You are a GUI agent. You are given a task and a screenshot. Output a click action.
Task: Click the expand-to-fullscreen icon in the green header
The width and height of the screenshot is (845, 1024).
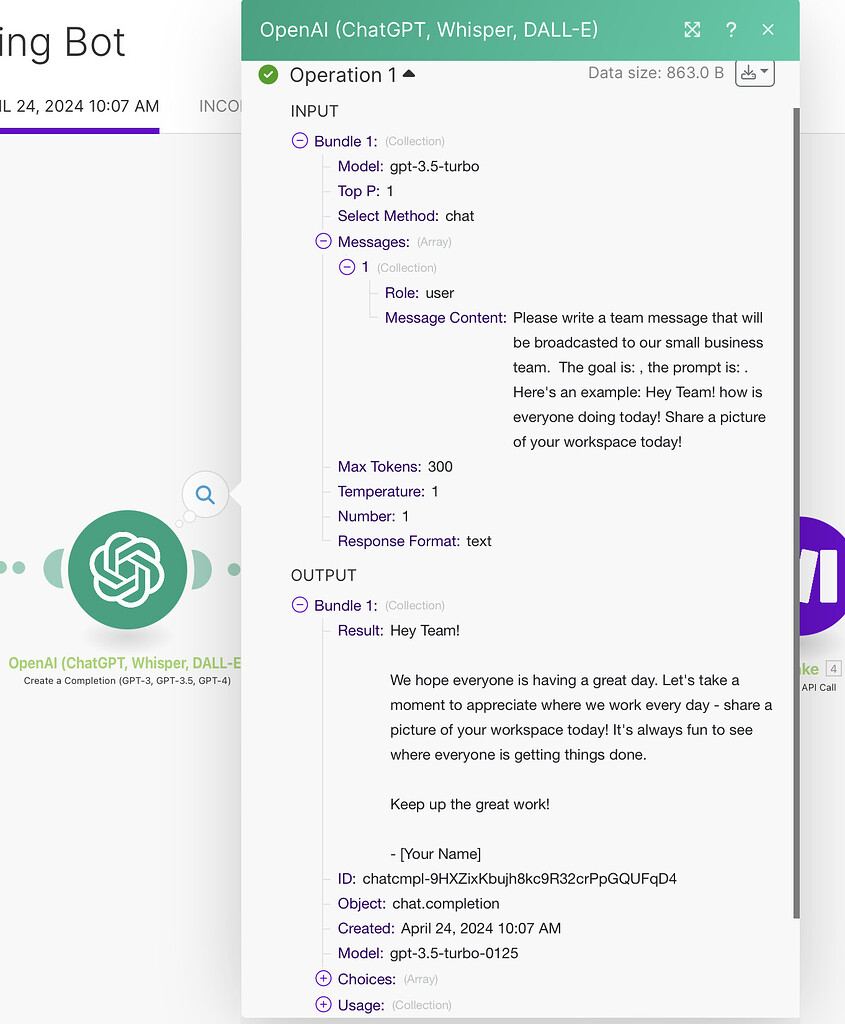[x=692, y=30]
